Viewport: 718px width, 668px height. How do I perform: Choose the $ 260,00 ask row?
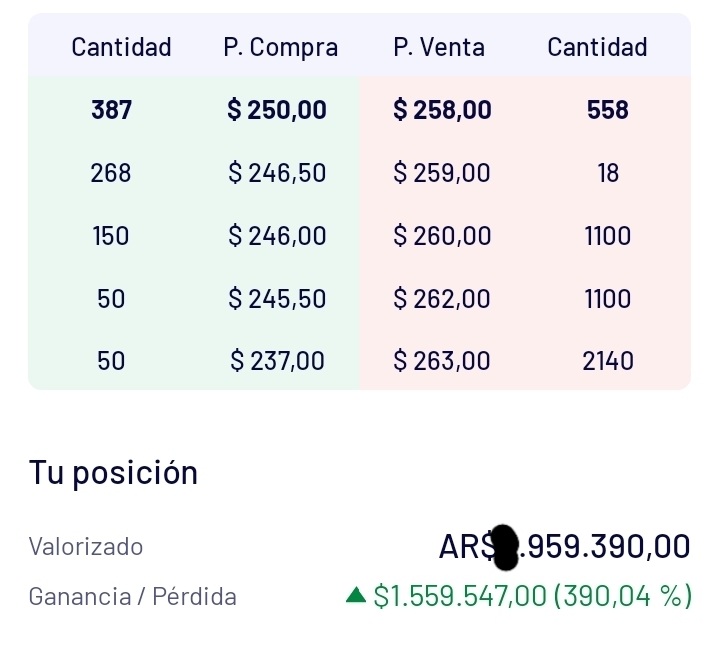(525, 236)
